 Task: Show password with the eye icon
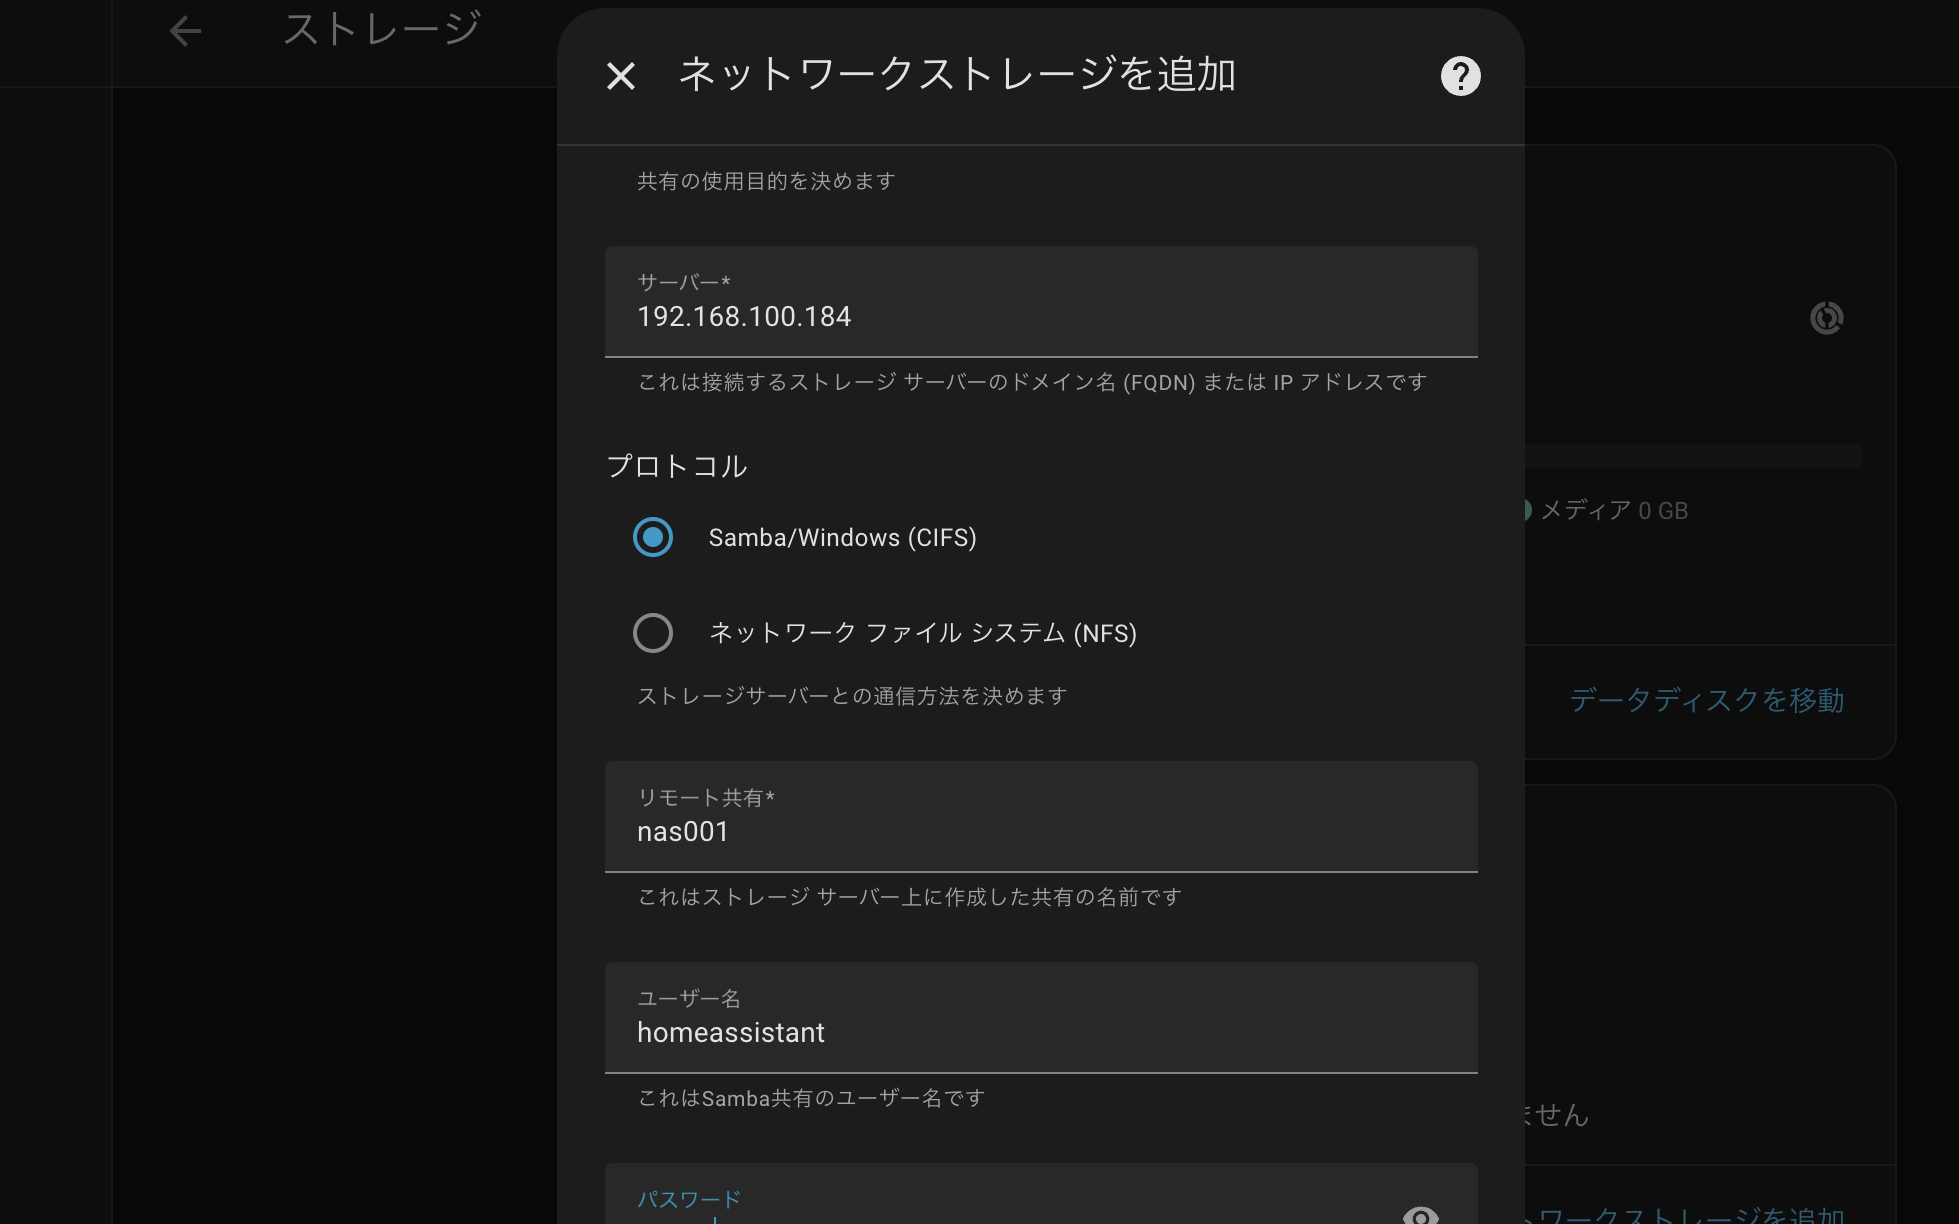pyautogui.click(x=1420, y=1215)
